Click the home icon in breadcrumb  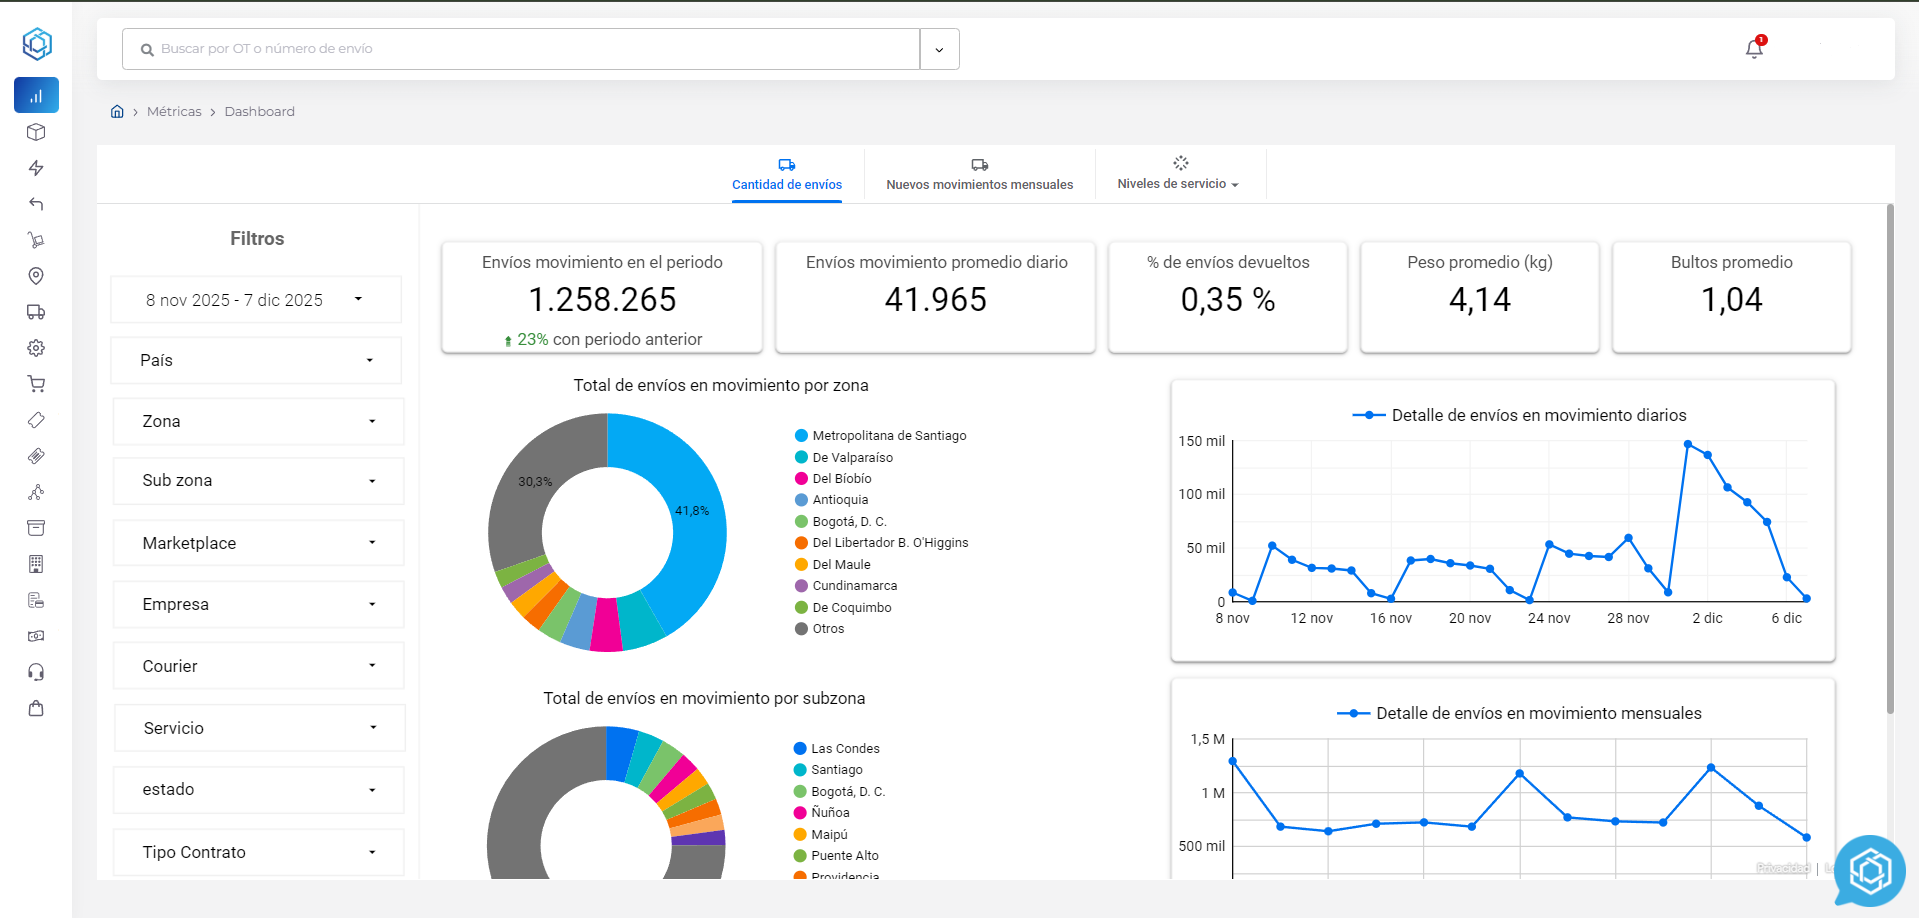[117, 112]
